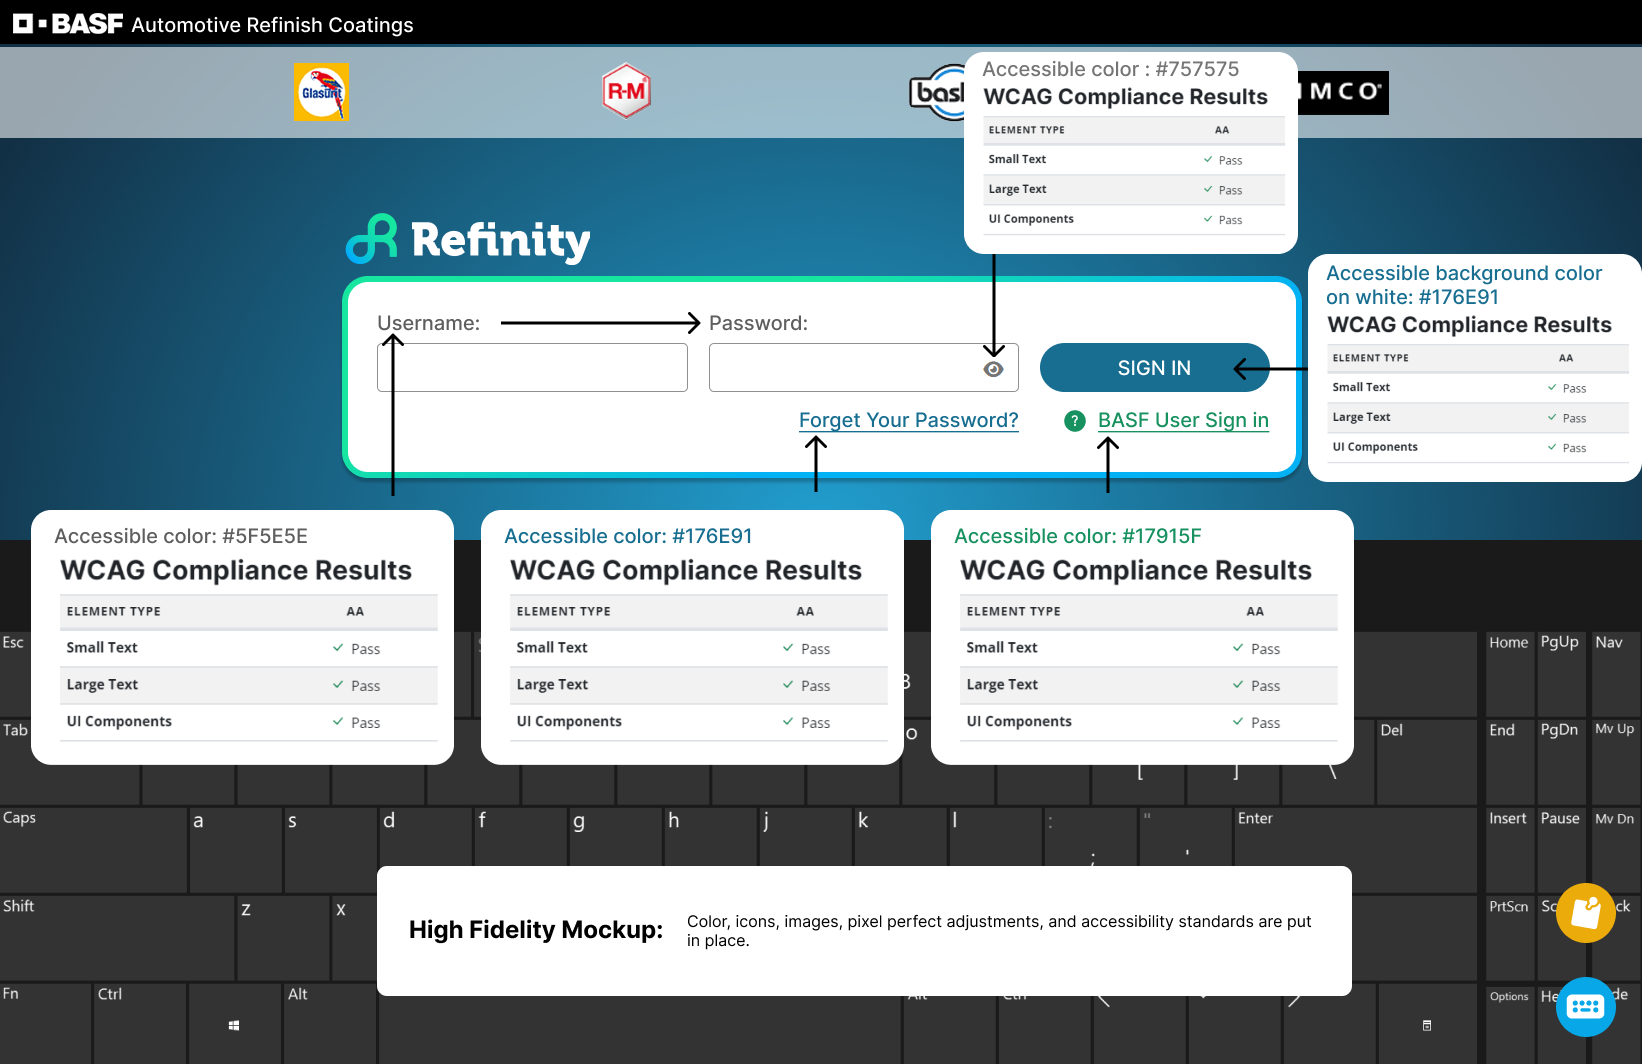Toggle the Nav key on virtual keyboard
Screen dimensions: 1642x1064
coord(1616,672)
